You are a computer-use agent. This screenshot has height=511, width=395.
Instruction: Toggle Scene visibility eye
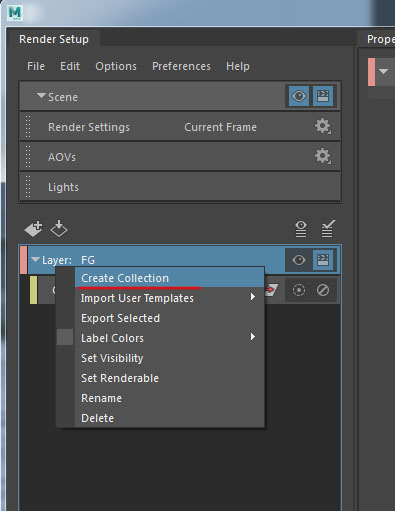(299, 96)
